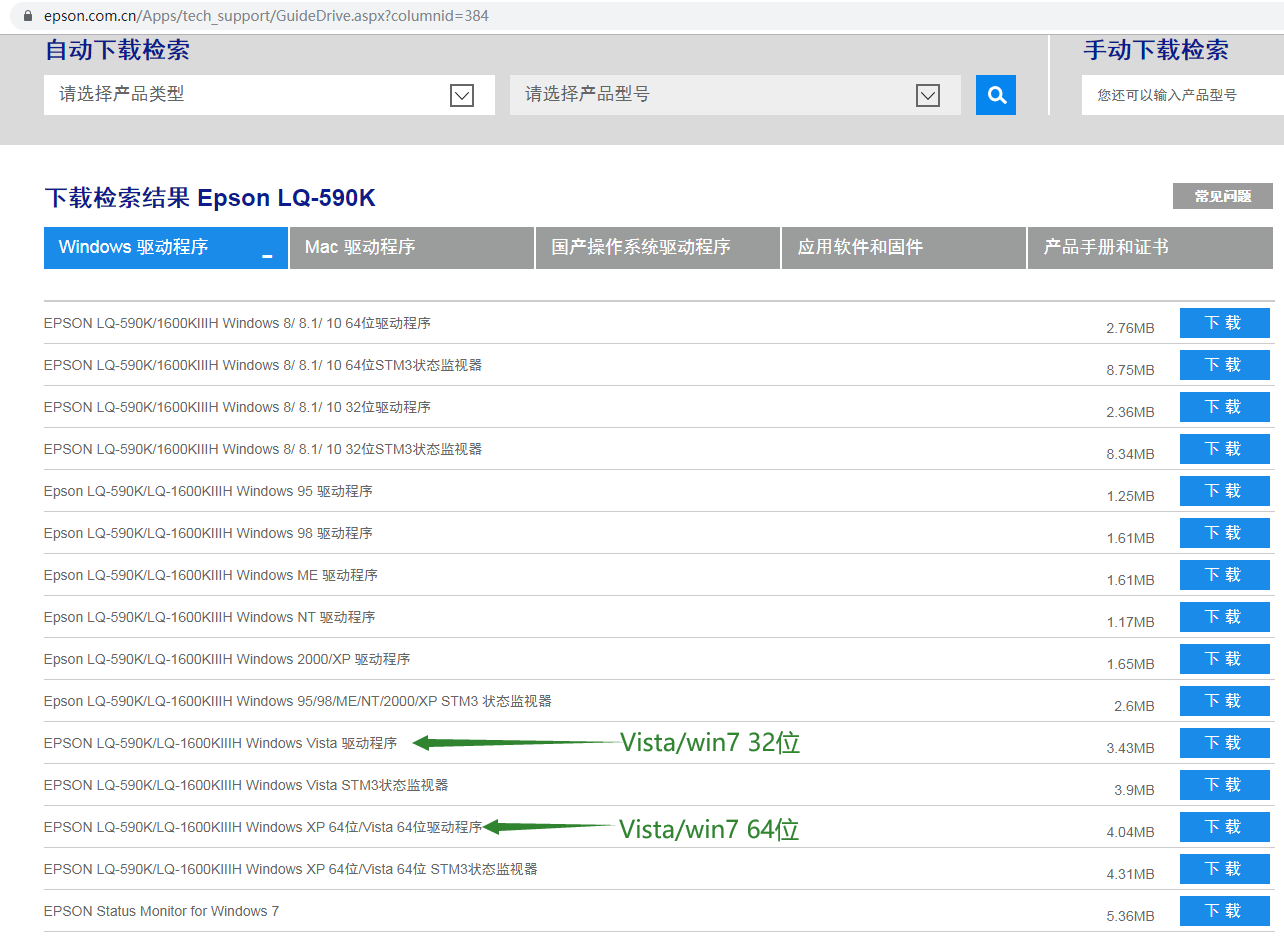Click the 2.76MB file size value
This screenshot has height=940, width=1284.
click(x=1130, y=328)
